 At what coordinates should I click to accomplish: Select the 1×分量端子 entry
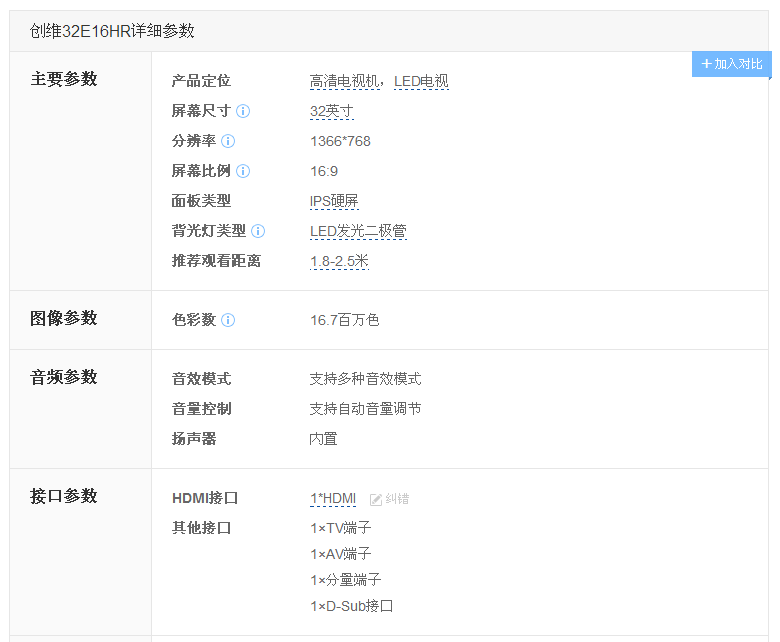[x=346, y=580]
